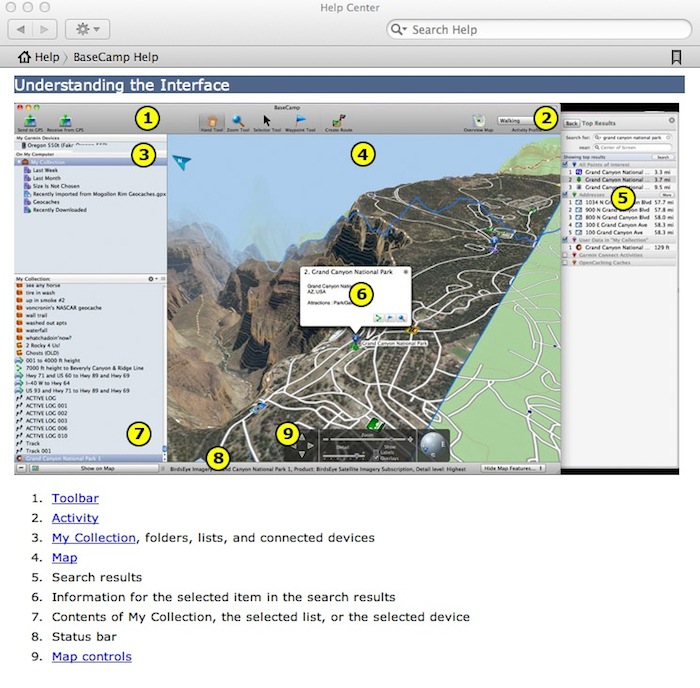Select the Last Week list
The width and height of the screenshot is (700, 688).
click(45, 170)
